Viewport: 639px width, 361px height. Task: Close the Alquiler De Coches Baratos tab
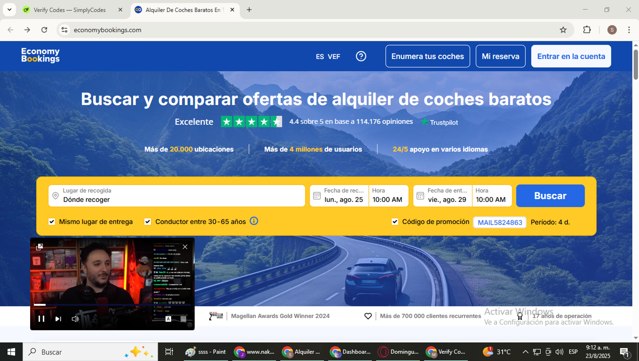click(x=232, y=10)
